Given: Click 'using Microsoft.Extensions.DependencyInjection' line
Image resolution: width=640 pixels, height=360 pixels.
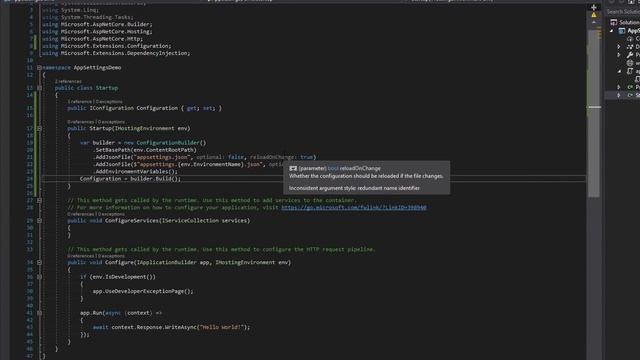Looking at the screenshot, I should 116,53.
